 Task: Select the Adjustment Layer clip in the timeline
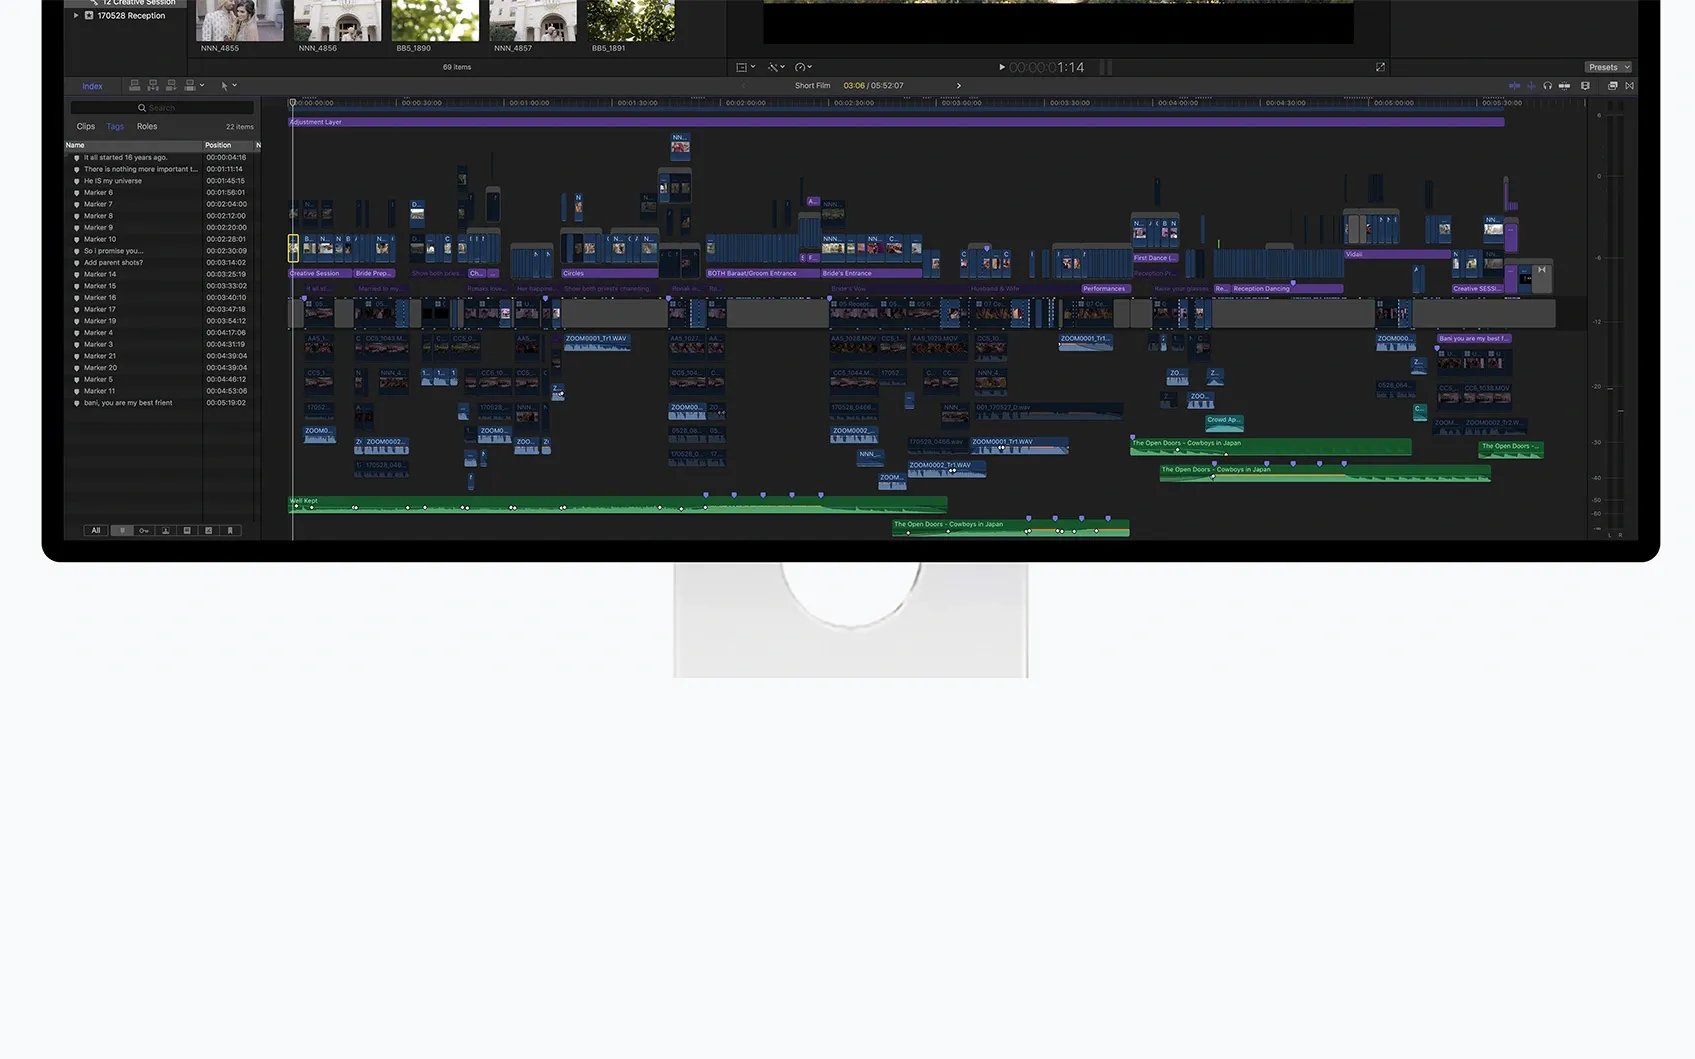coord(896,122)
